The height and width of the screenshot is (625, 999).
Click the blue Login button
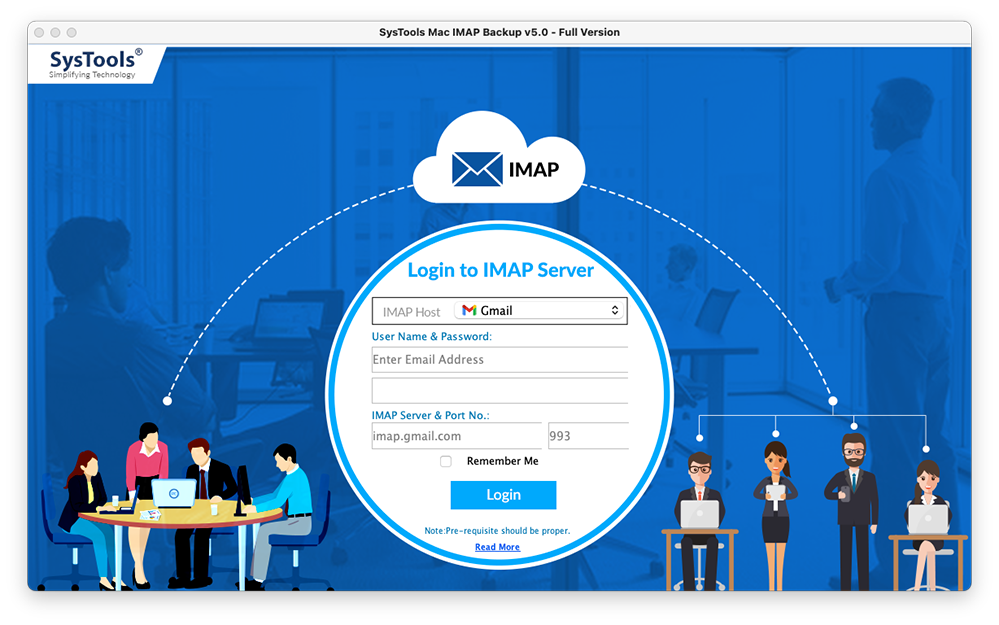coord(503,495)
